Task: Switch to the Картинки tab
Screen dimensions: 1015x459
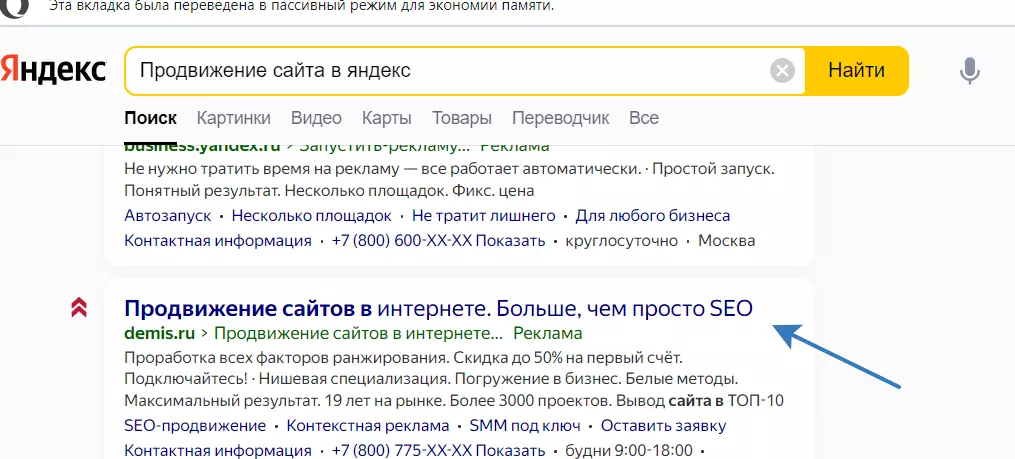Action: [234, 118]
